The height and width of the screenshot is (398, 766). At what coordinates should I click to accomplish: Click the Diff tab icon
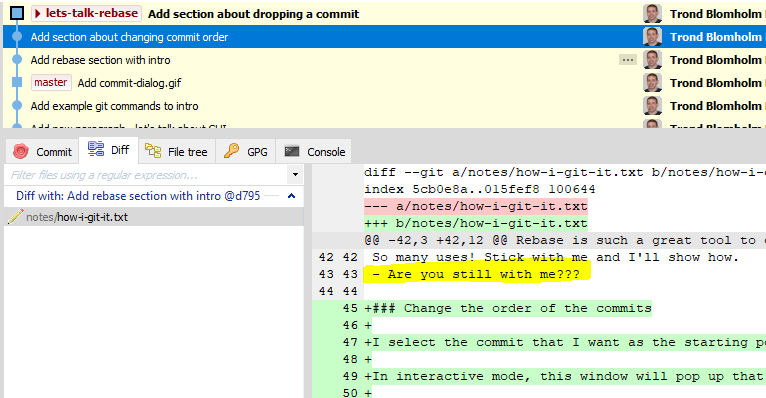tap(96, 149)
